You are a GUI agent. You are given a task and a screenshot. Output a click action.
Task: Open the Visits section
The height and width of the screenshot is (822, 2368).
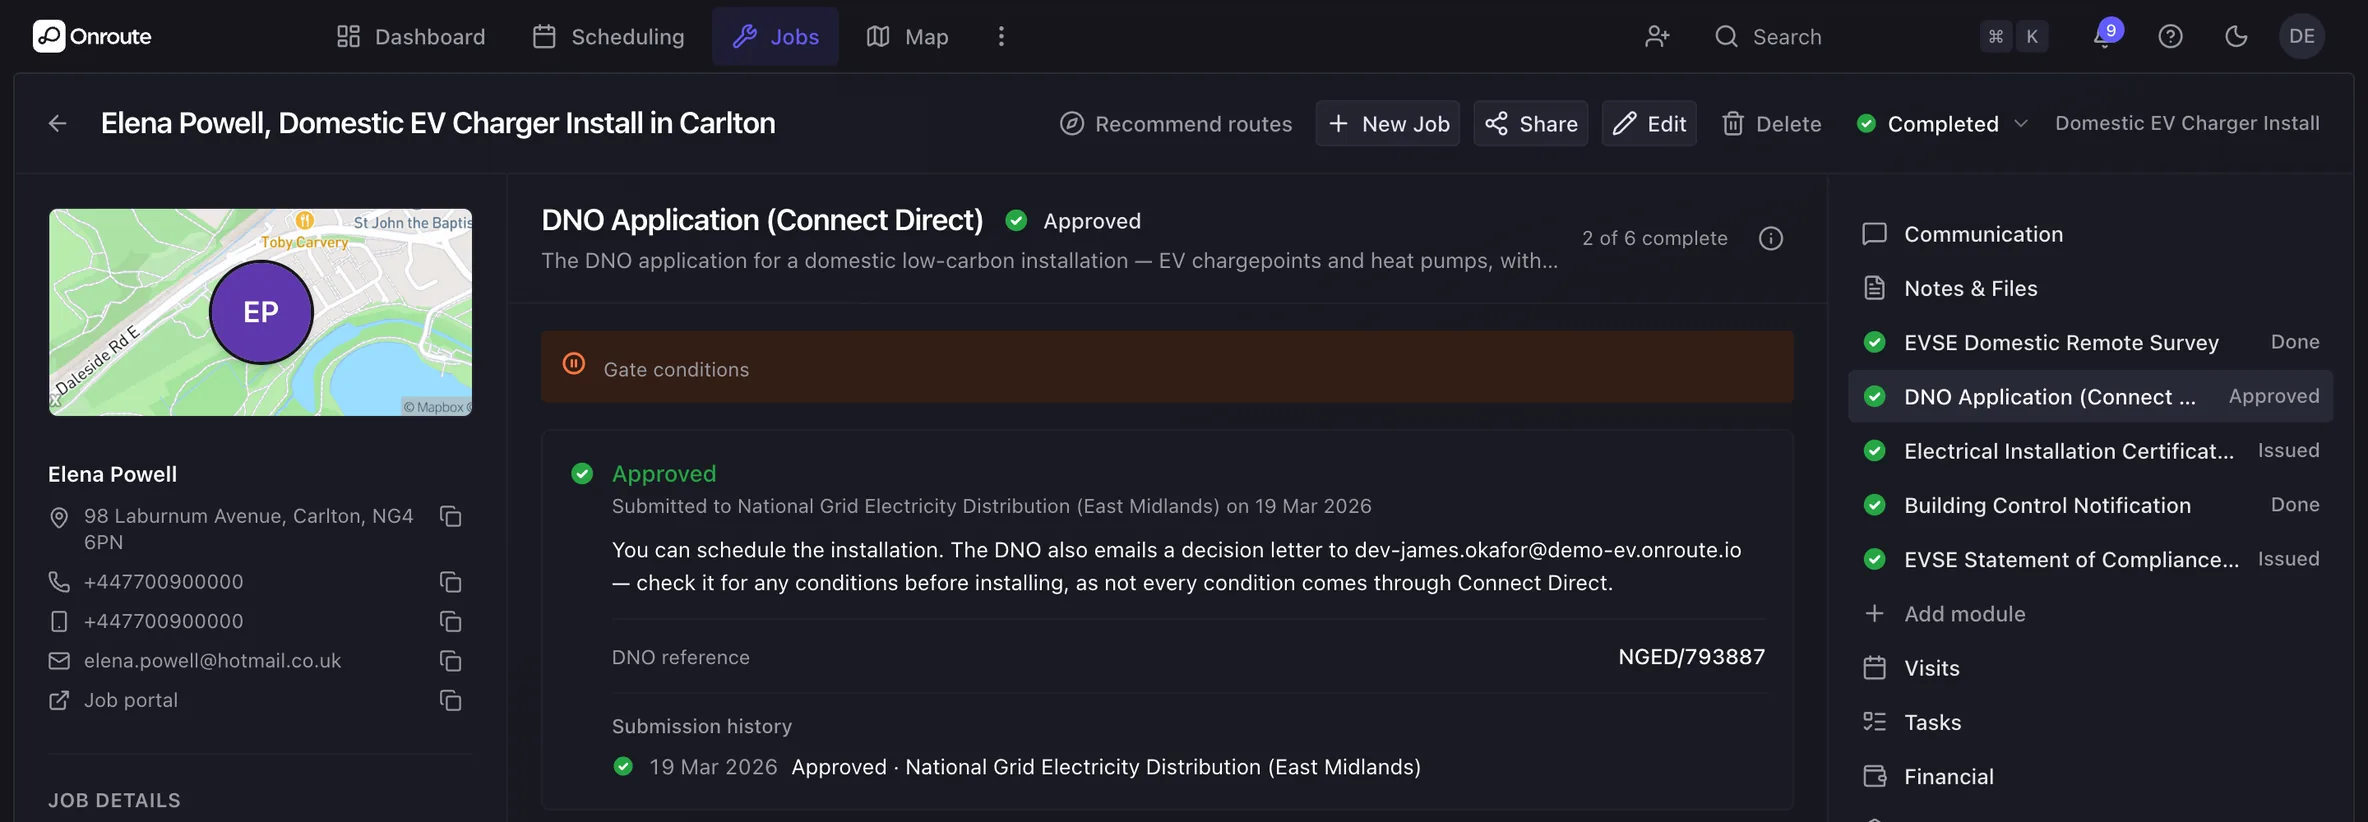pyautogui.click(x=2090, y=668)
